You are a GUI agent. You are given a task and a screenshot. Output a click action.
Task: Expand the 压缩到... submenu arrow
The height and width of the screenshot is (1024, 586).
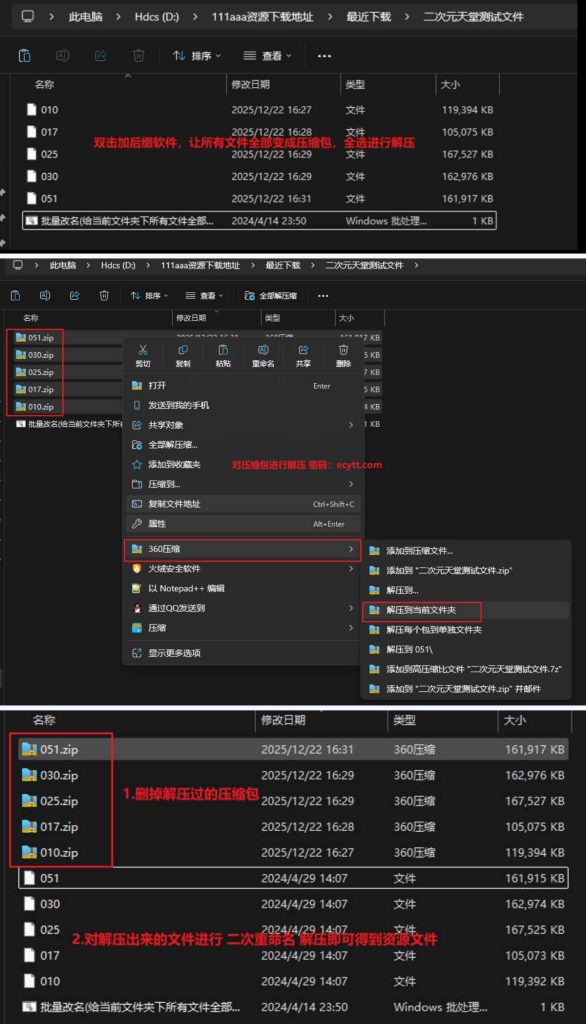tap(351, 484)
